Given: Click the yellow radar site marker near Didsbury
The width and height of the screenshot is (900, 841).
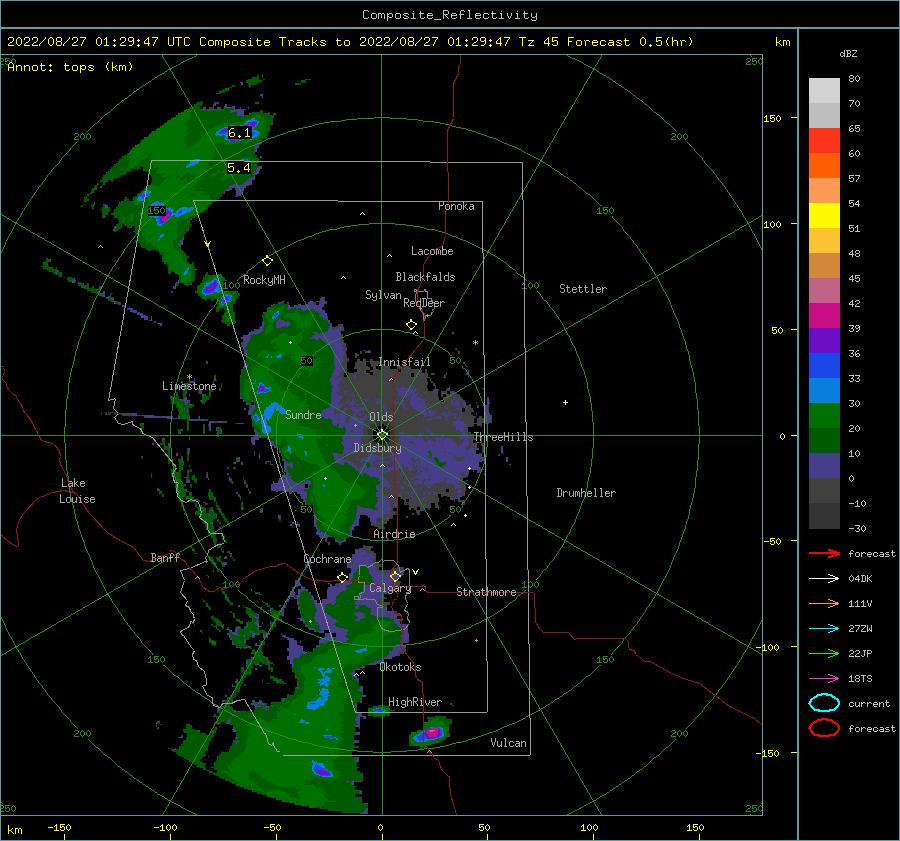Looking at the screenshot, I should (x=382, y=435).
